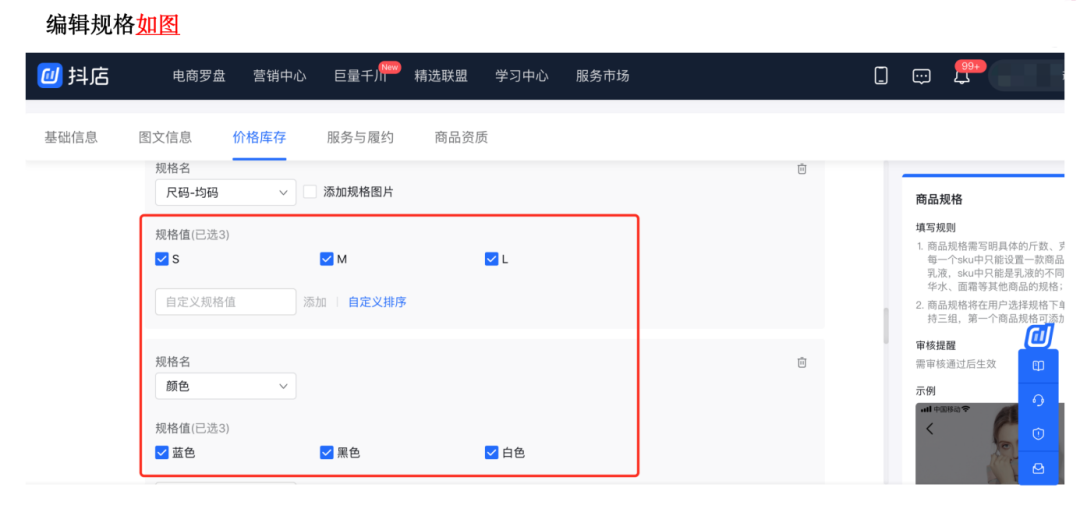Open the notification bell with 99+ badge
This screenshot has width=1080, height=523.
click(x=962, y=76)
